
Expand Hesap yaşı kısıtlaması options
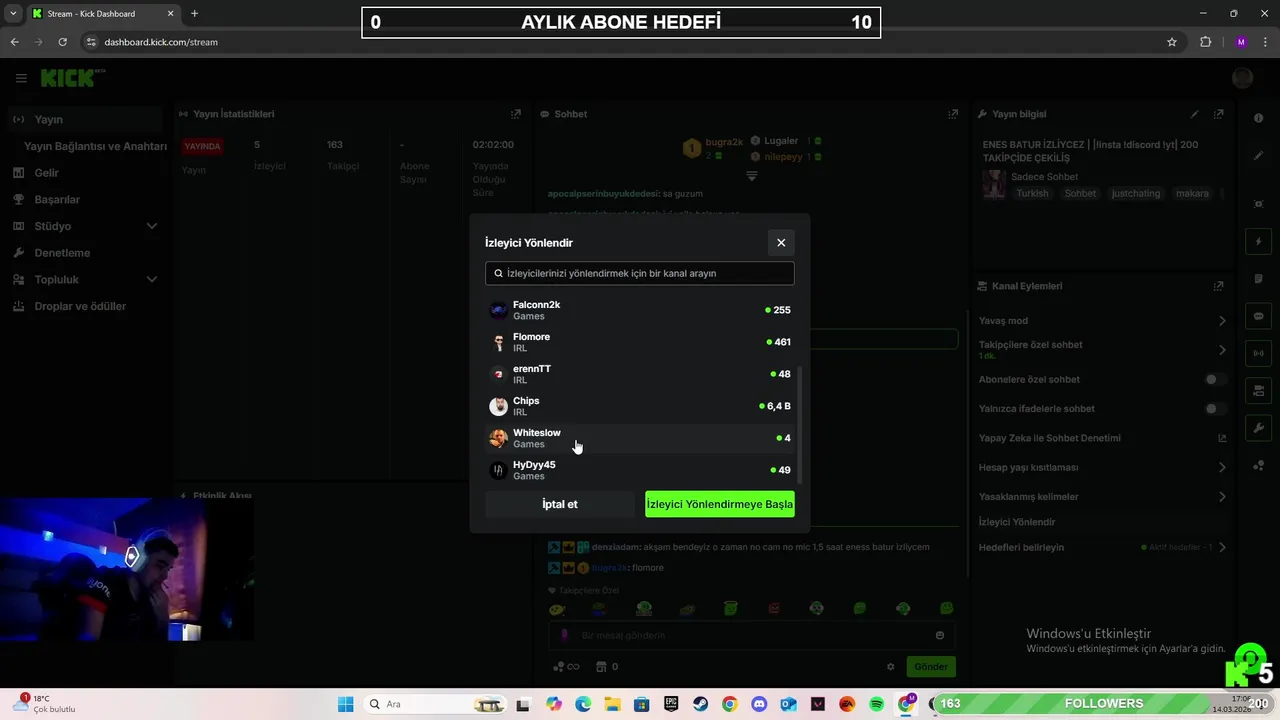pyautogui.click(x=1222, y=467)
